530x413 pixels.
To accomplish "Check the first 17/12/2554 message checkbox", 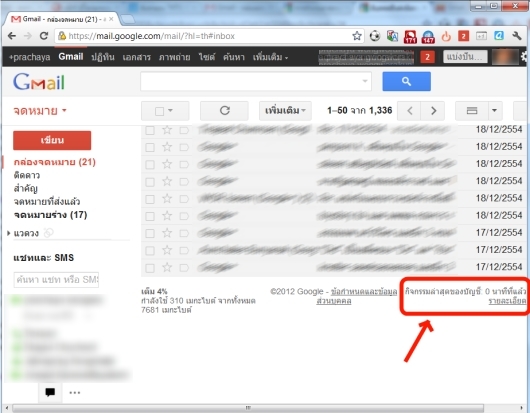I will (150, 233).
